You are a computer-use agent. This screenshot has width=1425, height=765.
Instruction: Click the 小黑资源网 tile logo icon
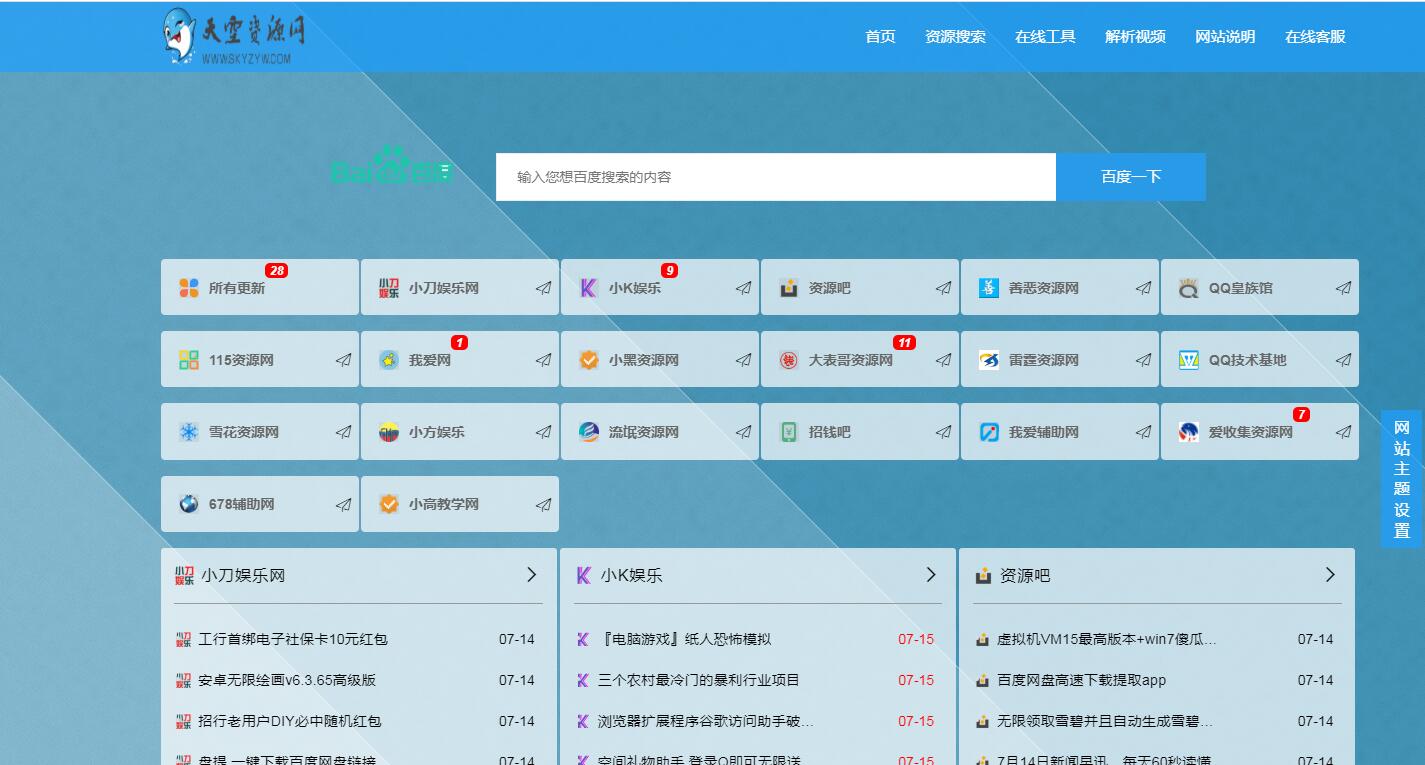(589, 360)
